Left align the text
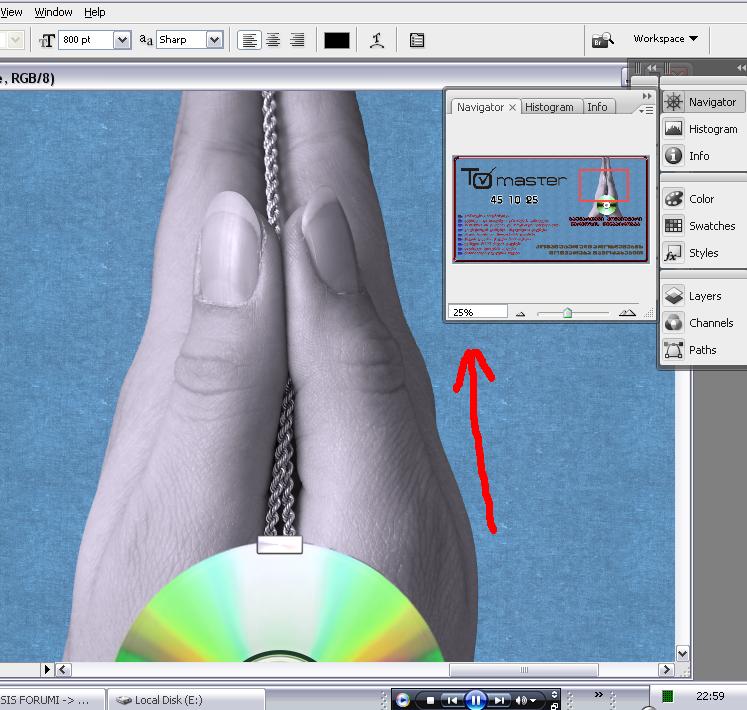 (x=249, y=41)
